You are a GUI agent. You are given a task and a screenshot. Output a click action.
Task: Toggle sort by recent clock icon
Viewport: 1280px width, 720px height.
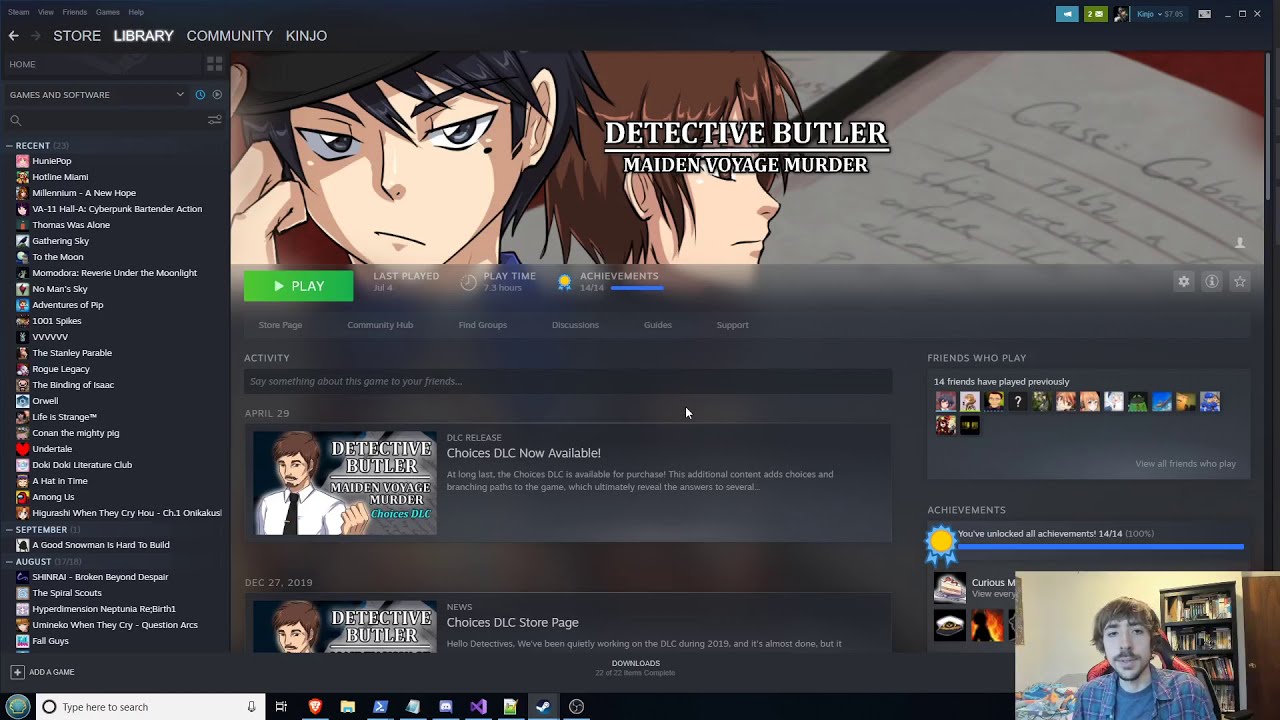click(x=200, y=95)
